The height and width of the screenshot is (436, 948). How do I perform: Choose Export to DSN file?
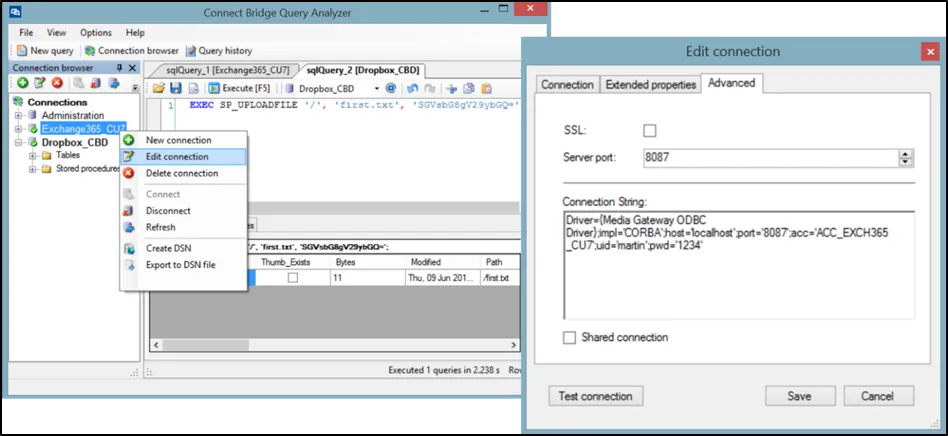183,265
